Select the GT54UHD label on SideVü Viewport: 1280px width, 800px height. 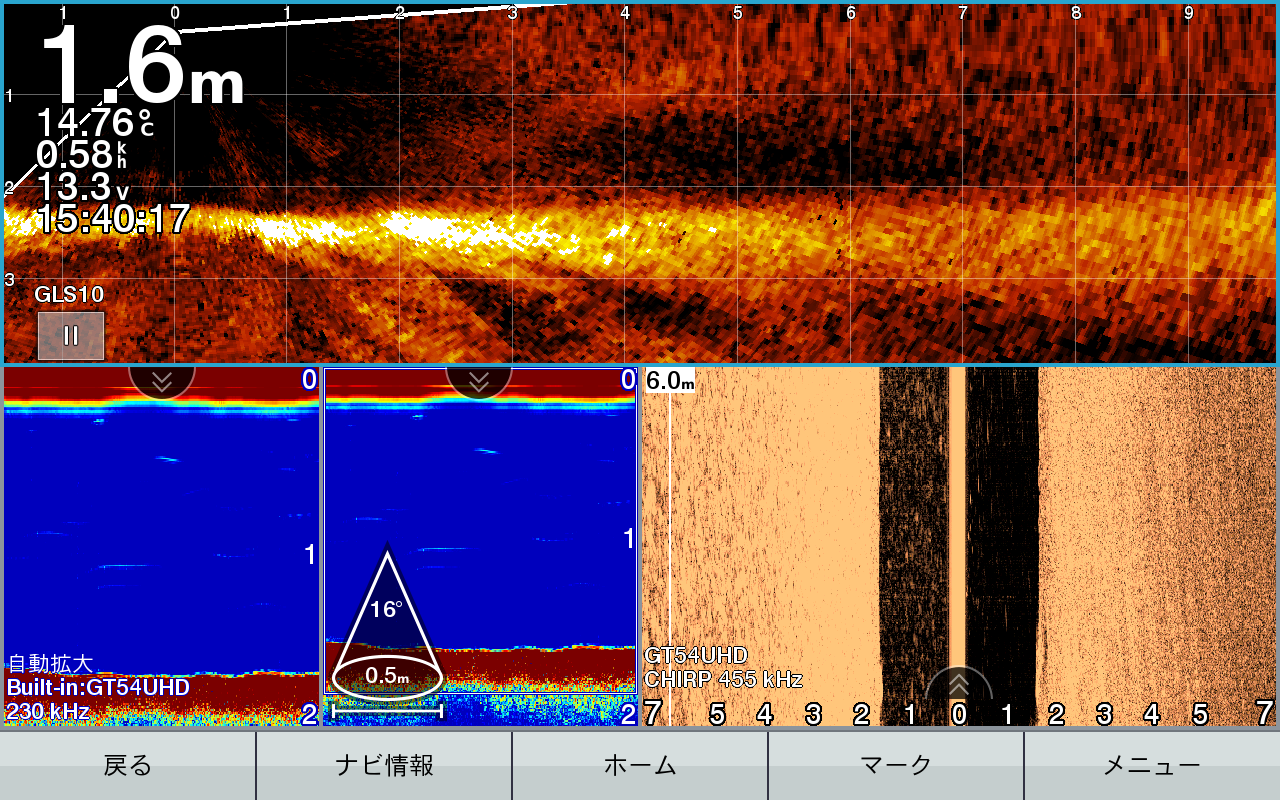[696, 656]
